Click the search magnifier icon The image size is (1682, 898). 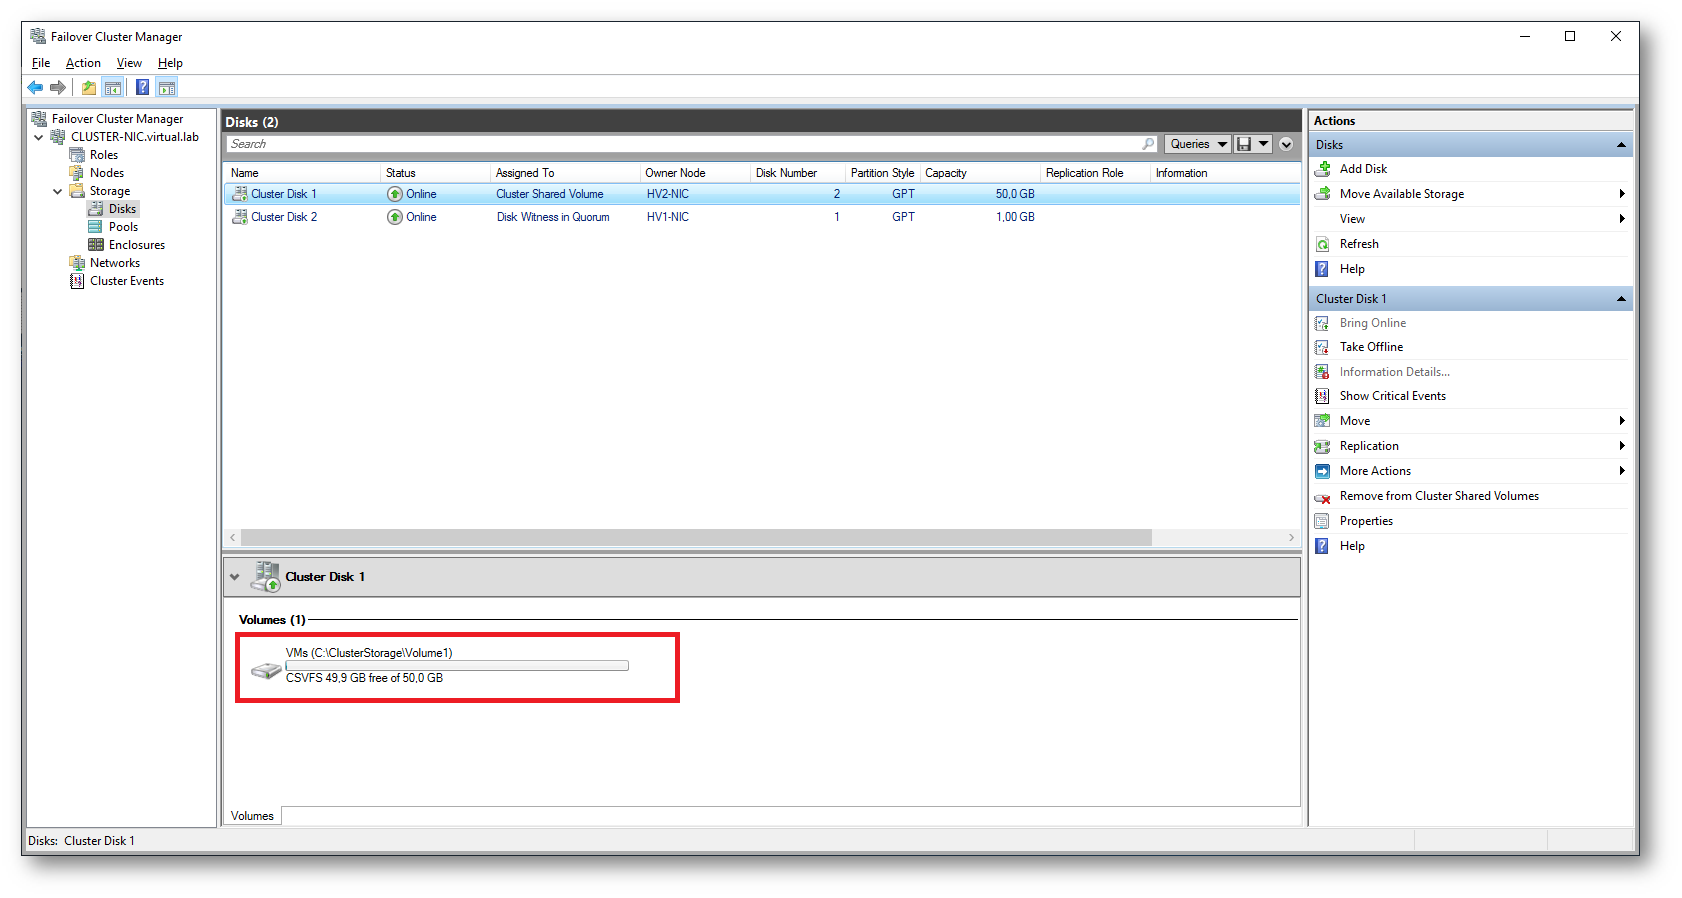click(1148, 144)
